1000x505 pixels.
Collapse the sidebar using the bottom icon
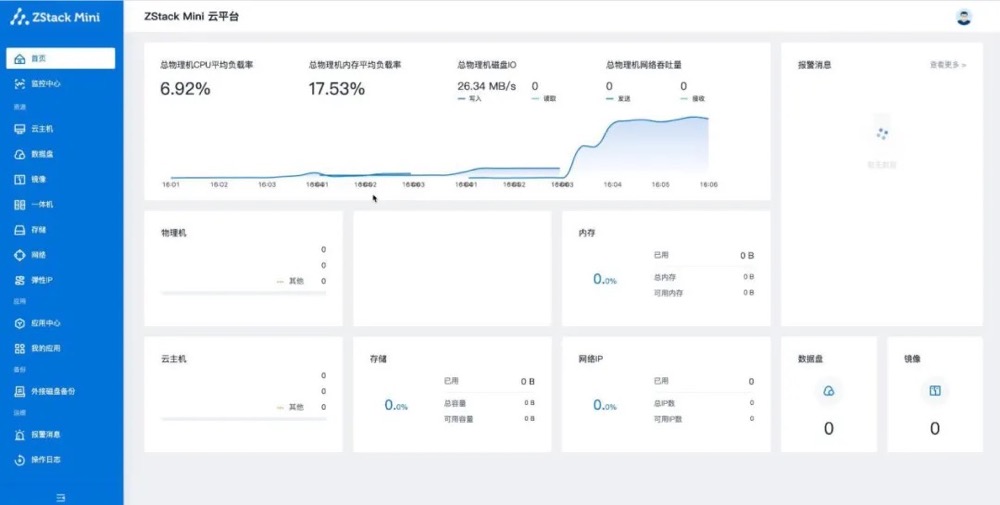click(x=61, y=497)
